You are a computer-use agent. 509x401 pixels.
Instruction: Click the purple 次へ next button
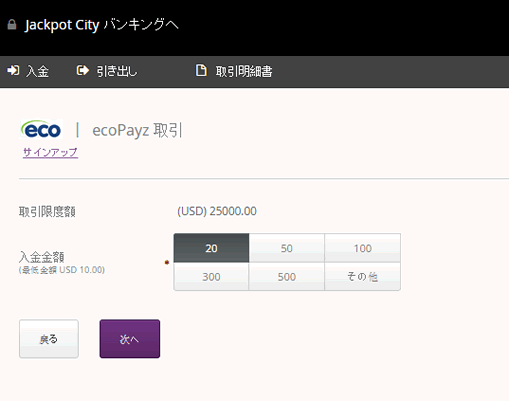pyautogui.click(x=130, y=339)
